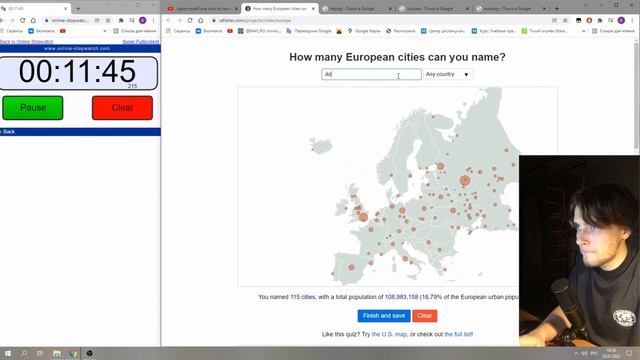640x360 pixels.
Task: Open the YouTube bookmark in stopwatch window
Action: [62, 31]
